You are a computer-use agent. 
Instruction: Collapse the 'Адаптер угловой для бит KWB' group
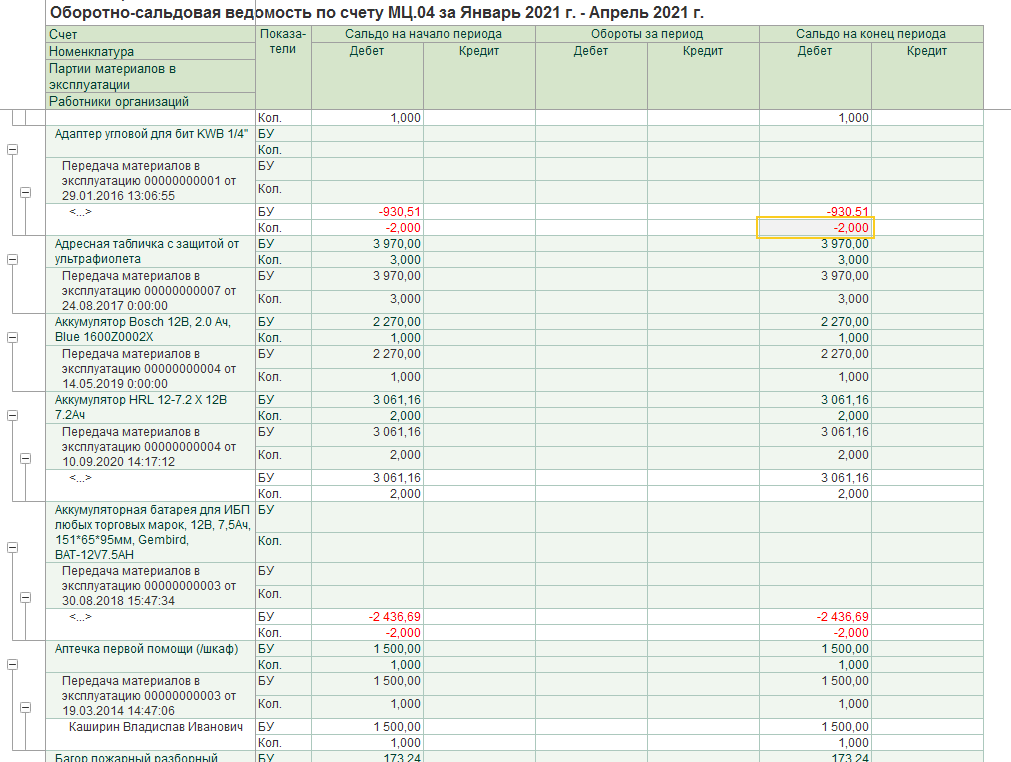point(13,149)
